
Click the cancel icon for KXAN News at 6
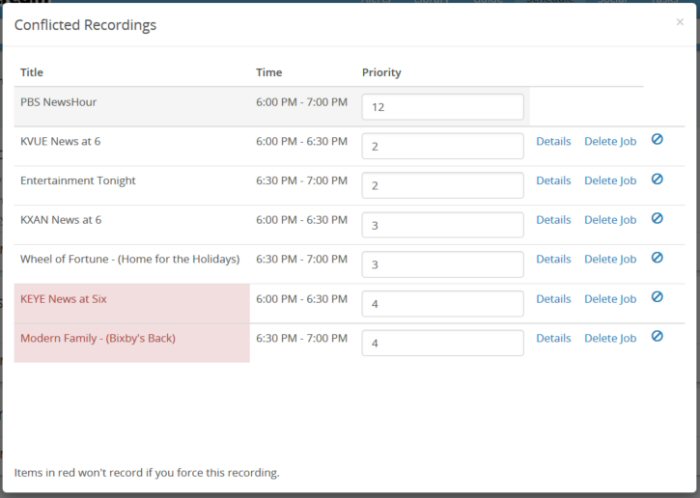pos(657,218)
